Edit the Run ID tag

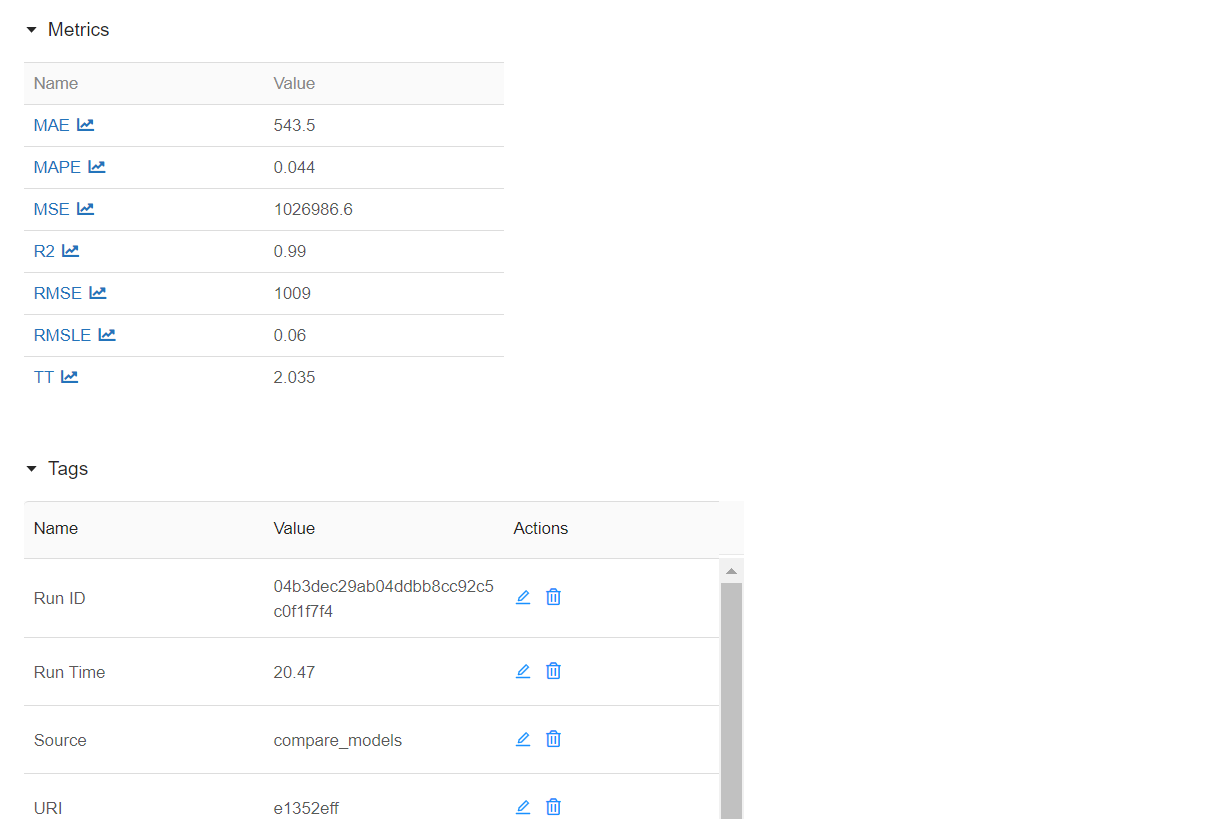click(523, 597)
